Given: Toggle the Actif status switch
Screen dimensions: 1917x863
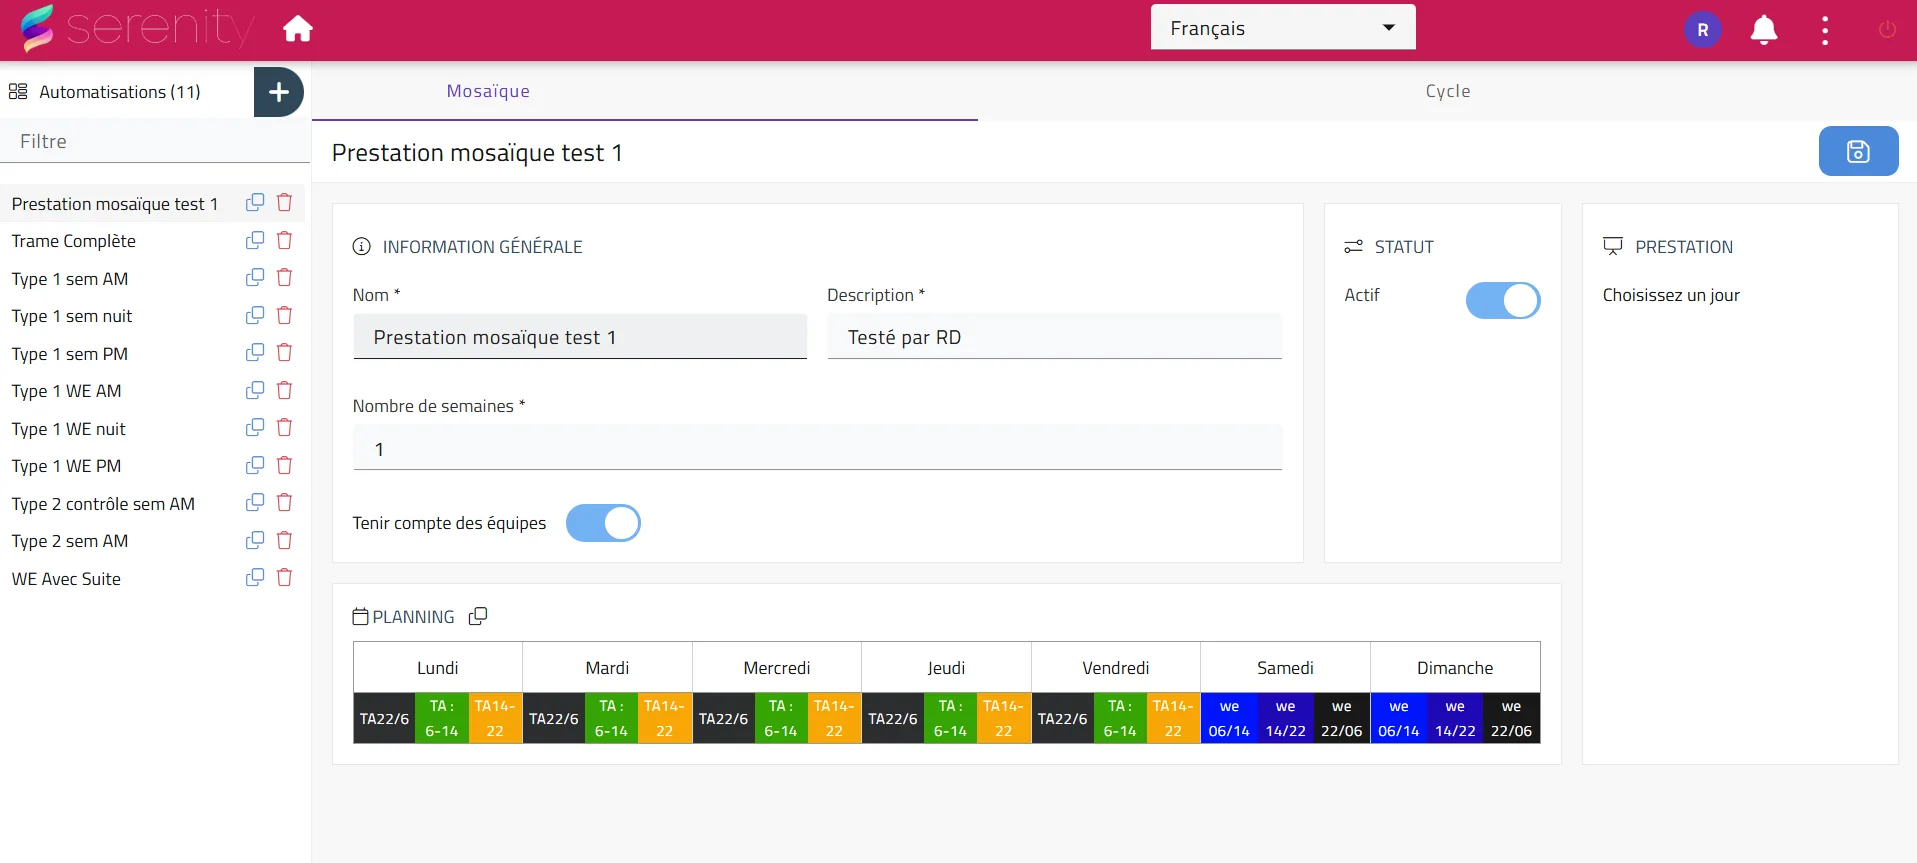Looking at the screenshot, I should coord(1503,300).
